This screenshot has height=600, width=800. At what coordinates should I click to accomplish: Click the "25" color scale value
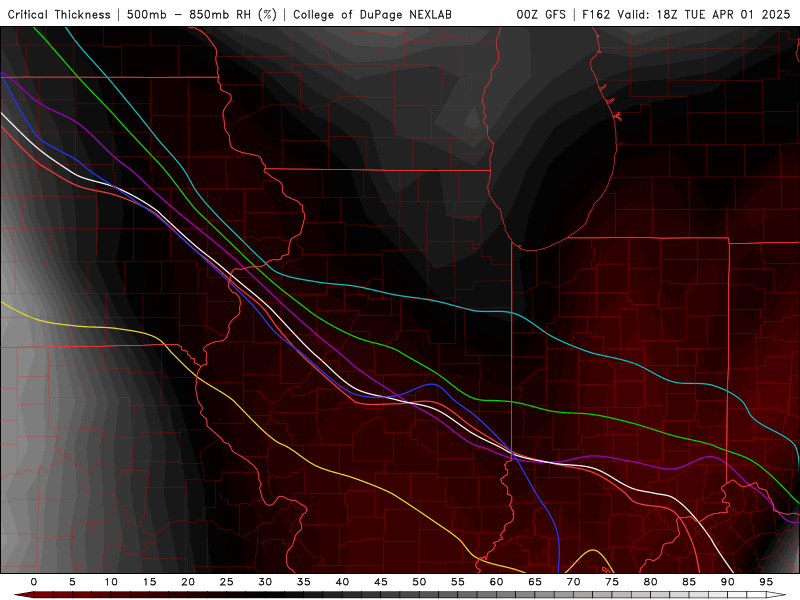tap(227, 582)
